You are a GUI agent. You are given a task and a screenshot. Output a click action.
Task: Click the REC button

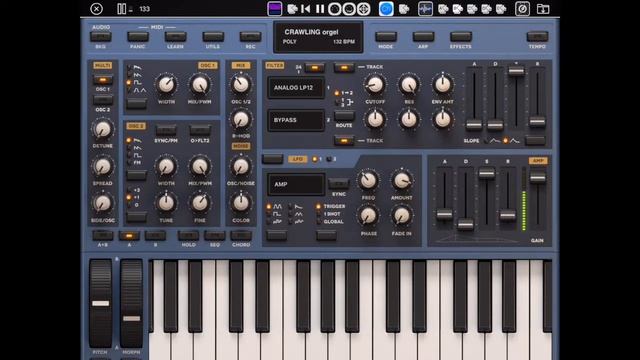click(250, 37)
